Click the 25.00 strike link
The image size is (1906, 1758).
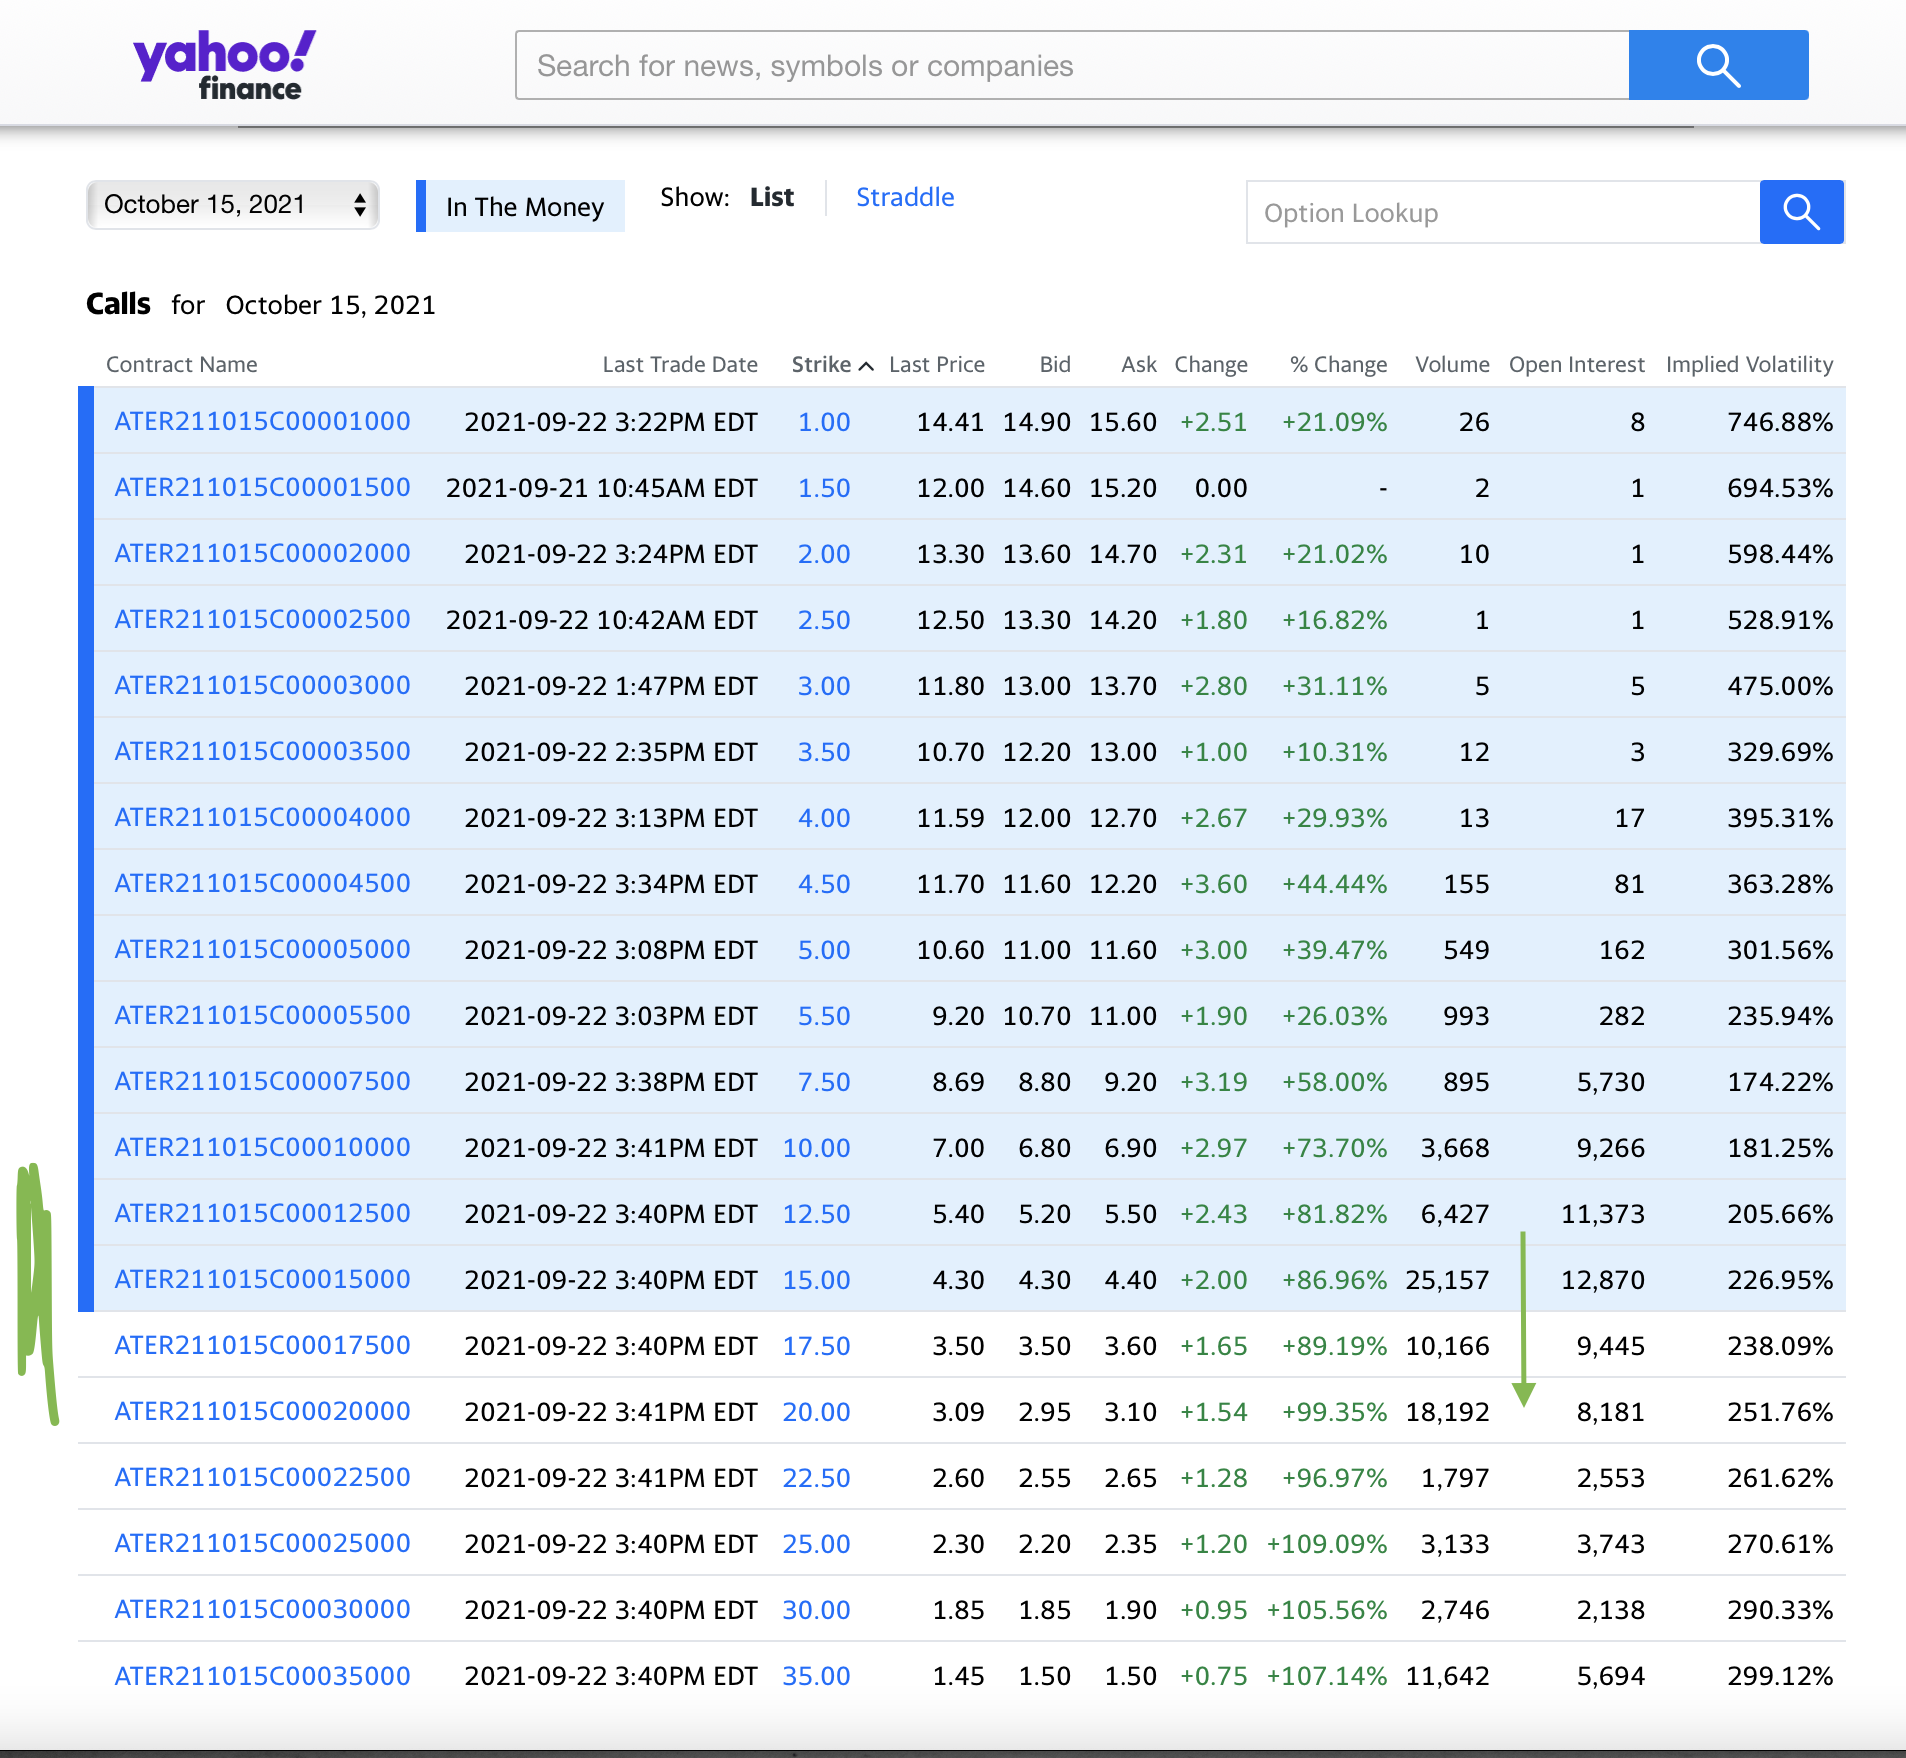pyautogui.click(x=816, y=1543)
